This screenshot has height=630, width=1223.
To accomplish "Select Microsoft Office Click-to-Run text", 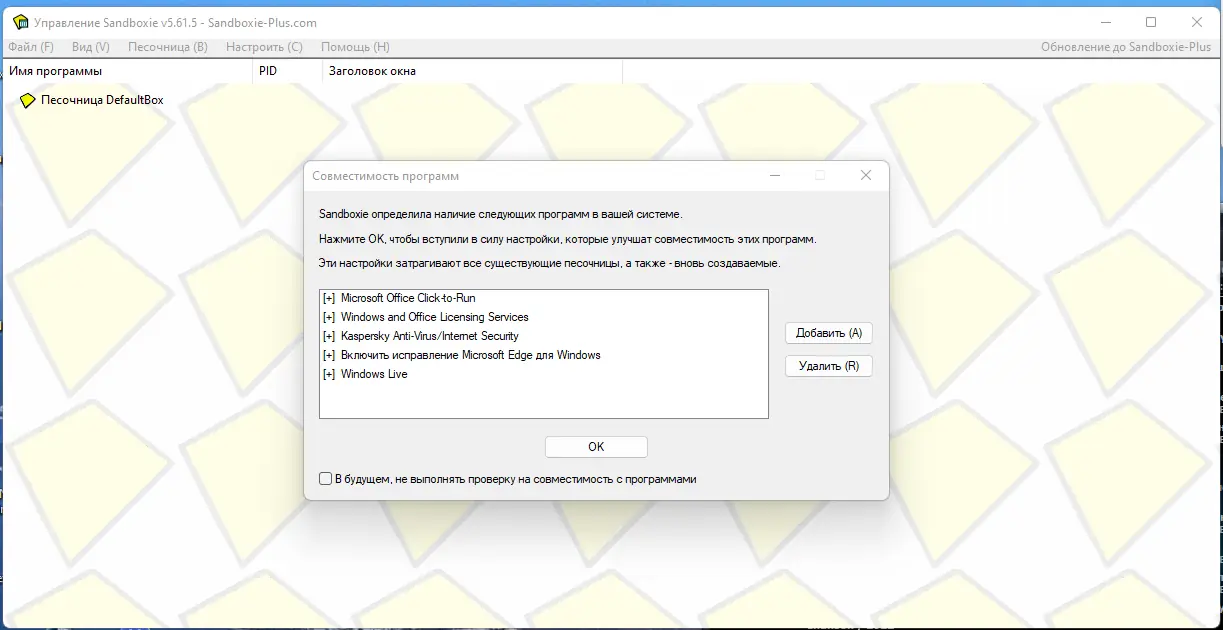I will pyautogui.click(x=408, y=298).
